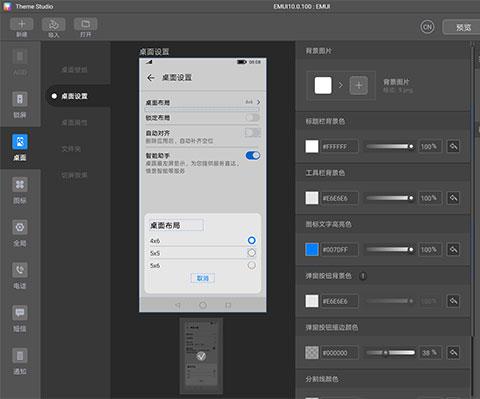
Task: Select the 切屏效果 submenu item
Action: click(x=75, y=175)
